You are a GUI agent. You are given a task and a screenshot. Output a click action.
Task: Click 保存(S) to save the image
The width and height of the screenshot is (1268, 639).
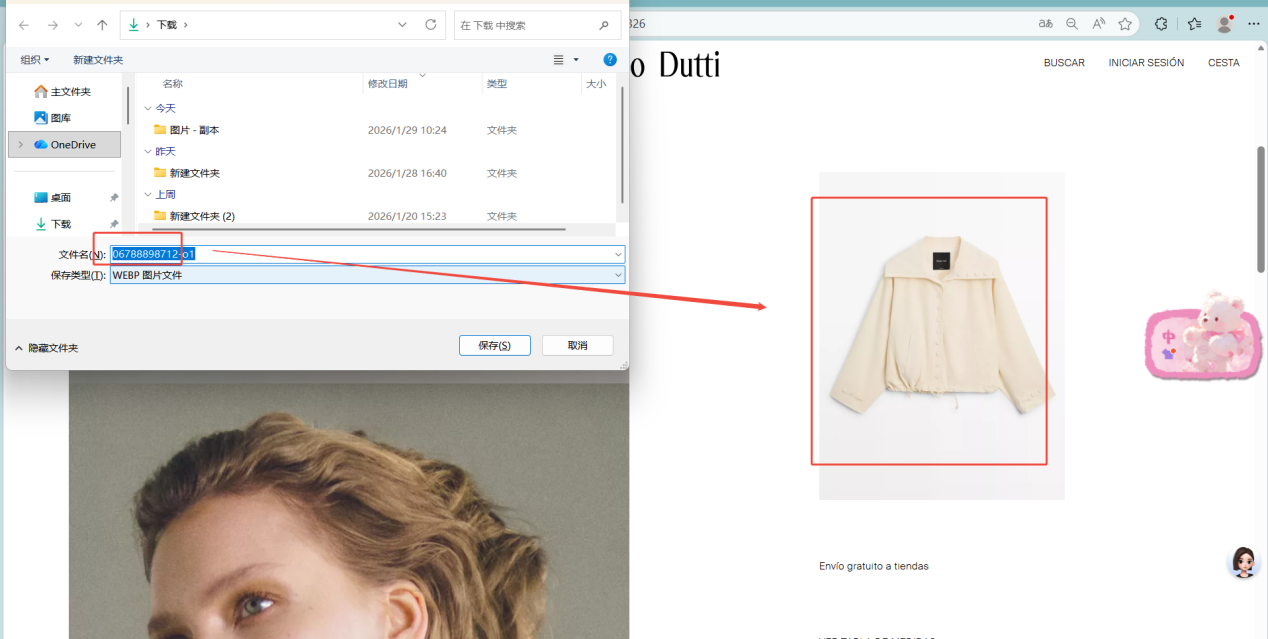pos(494,345)
